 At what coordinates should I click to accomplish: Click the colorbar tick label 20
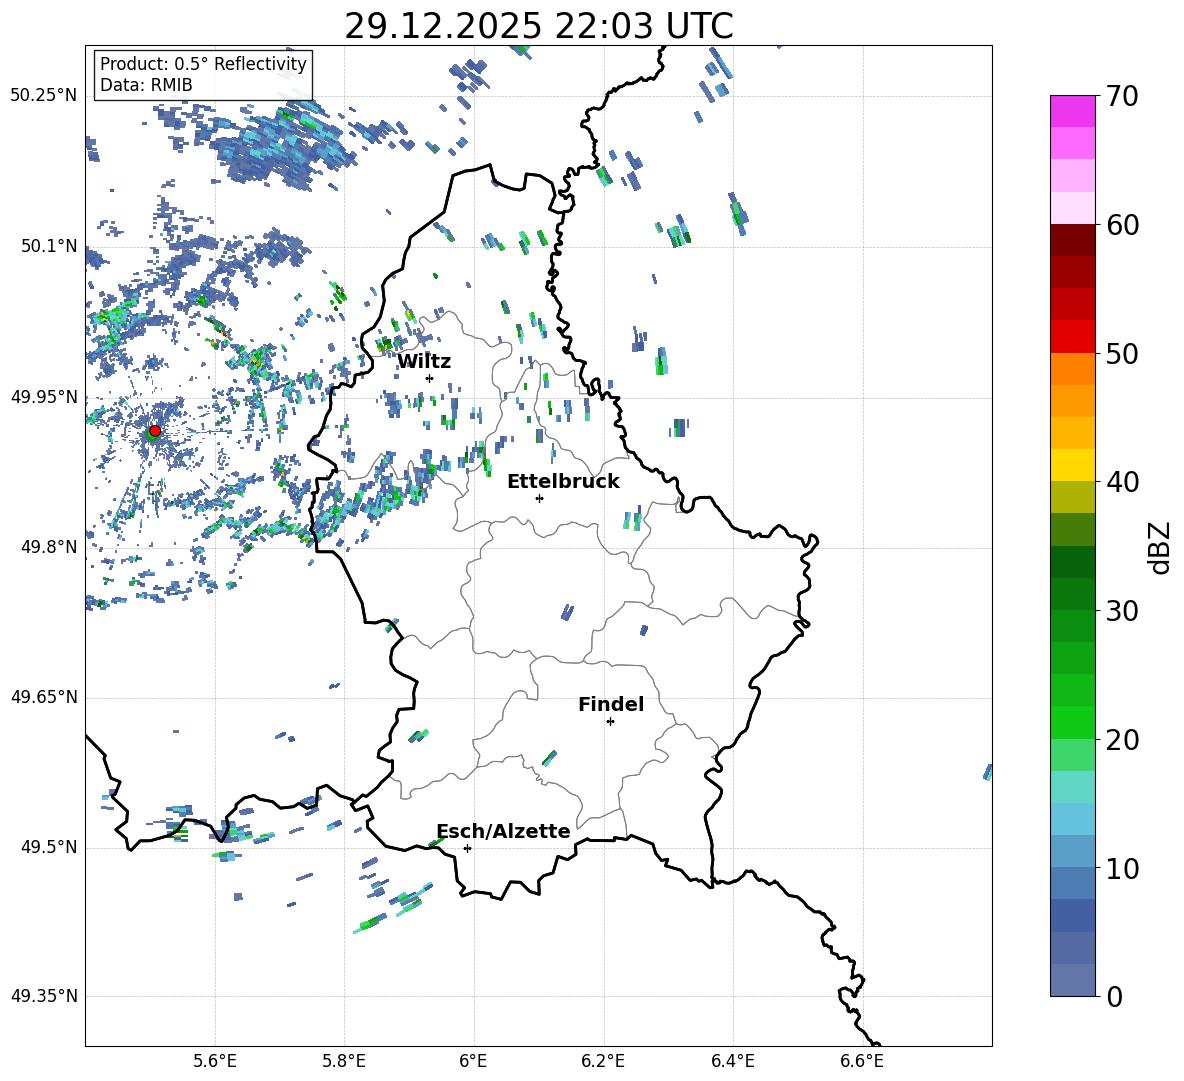(1123, 740)
